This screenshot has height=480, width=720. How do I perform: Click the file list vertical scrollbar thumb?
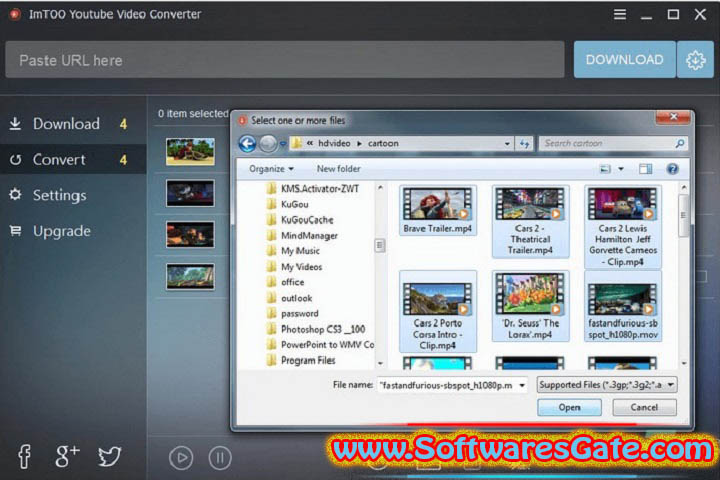point(683,215)
